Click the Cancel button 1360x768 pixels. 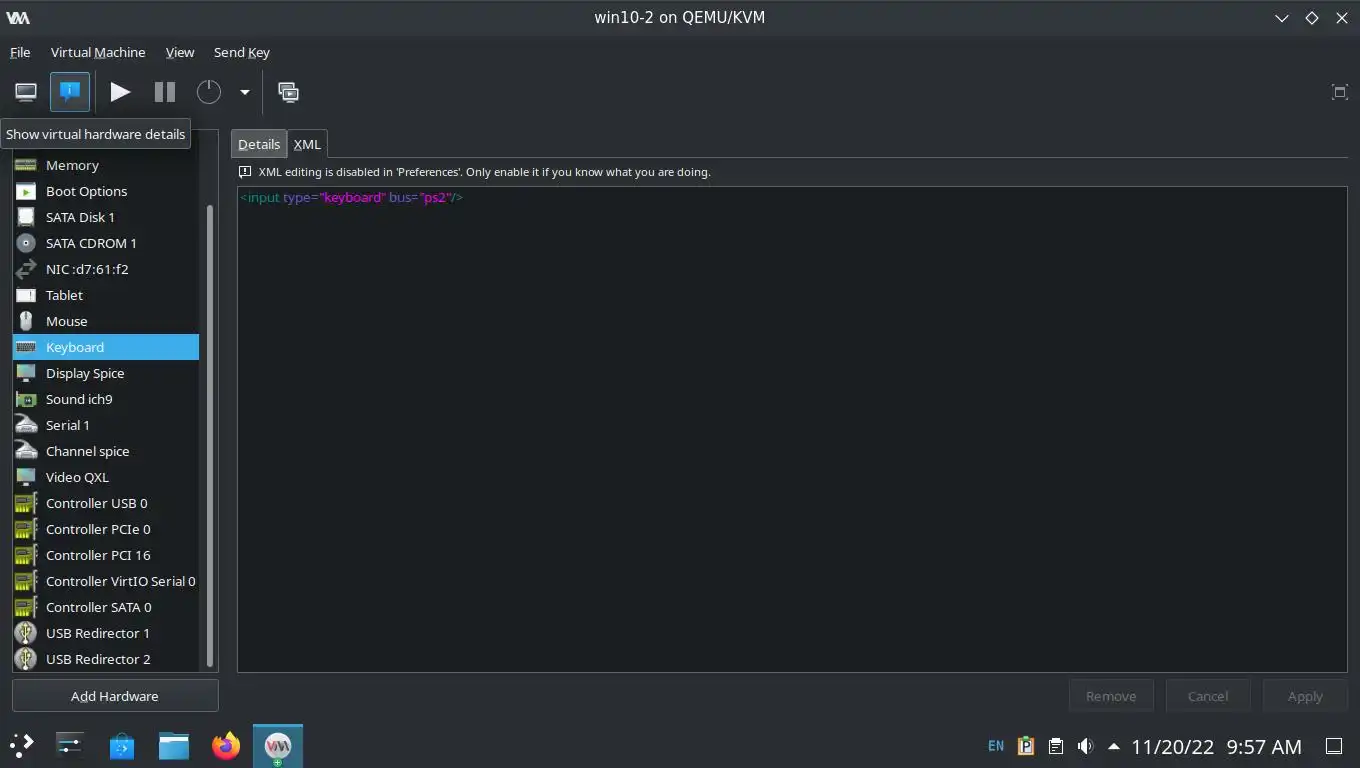click(x=1208, y=696)
